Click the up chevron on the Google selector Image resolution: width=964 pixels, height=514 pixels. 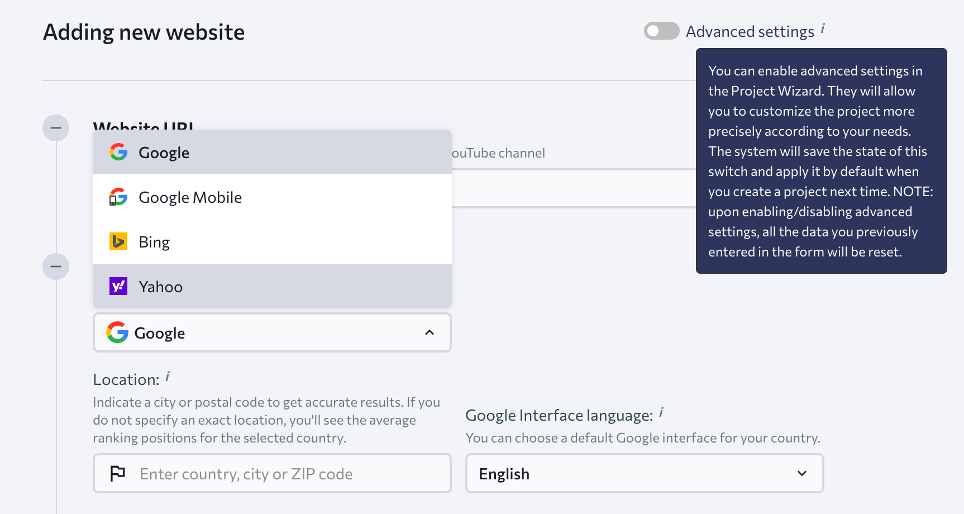[x=429, y=333]
